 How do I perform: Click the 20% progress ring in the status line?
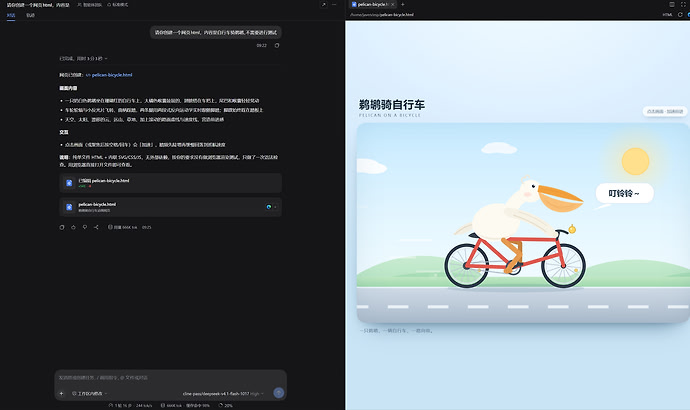(x=221, y=405)
